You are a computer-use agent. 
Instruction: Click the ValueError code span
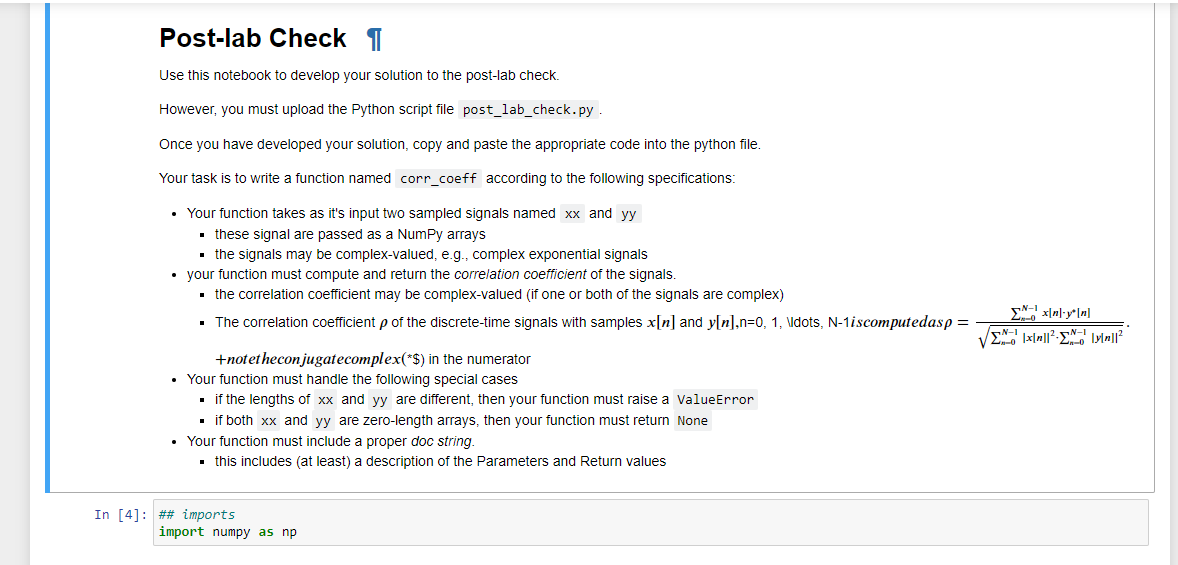pos(714,400)
